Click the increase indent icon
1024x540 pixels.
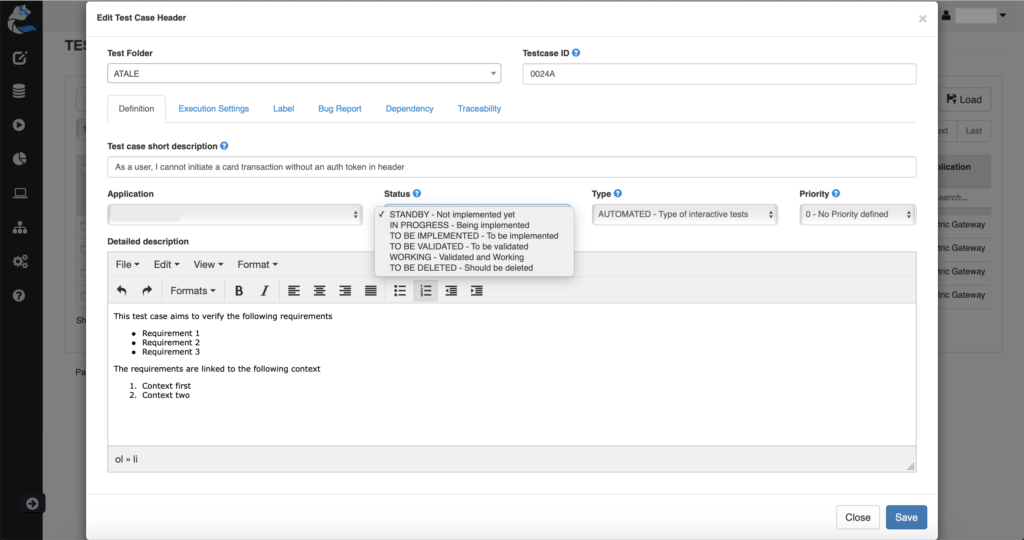point(477,291)
